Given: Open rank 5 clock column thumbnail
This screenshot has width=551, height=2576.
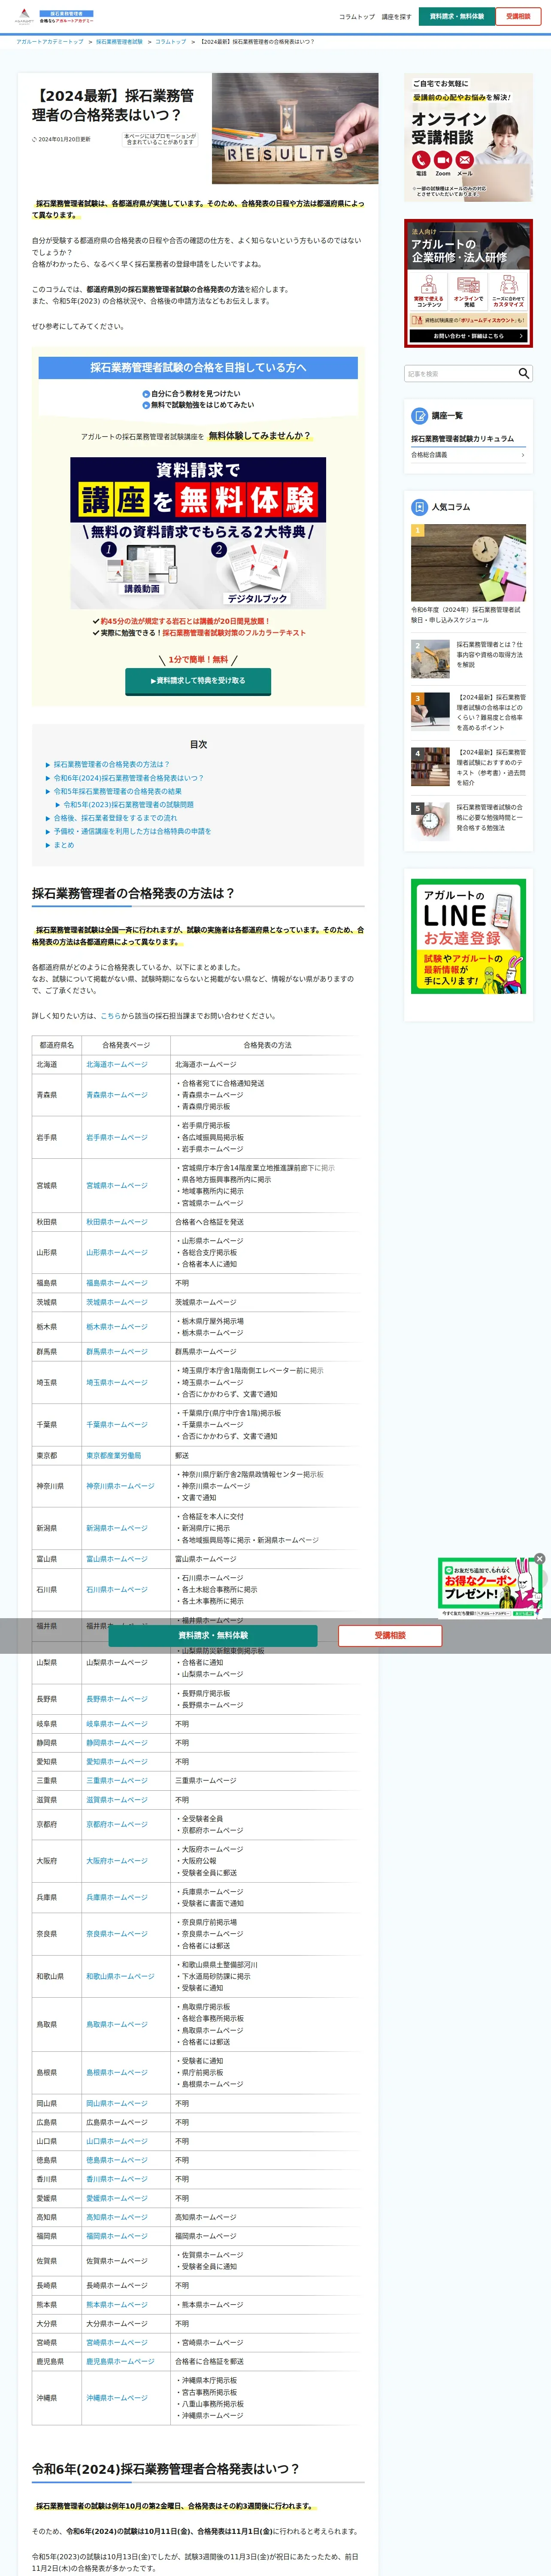Looking at the screenshot, I should [x=430, y=821].
